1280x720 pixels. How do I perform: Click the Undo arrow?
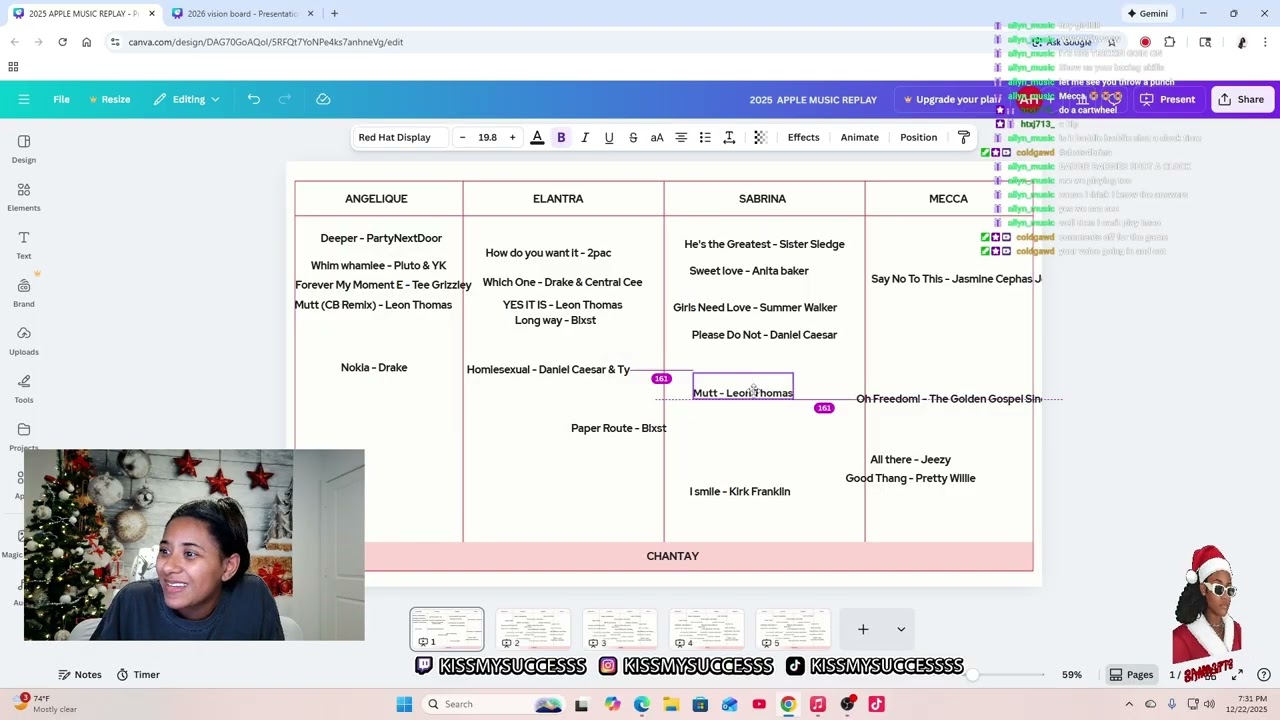(x=254, y=99)
